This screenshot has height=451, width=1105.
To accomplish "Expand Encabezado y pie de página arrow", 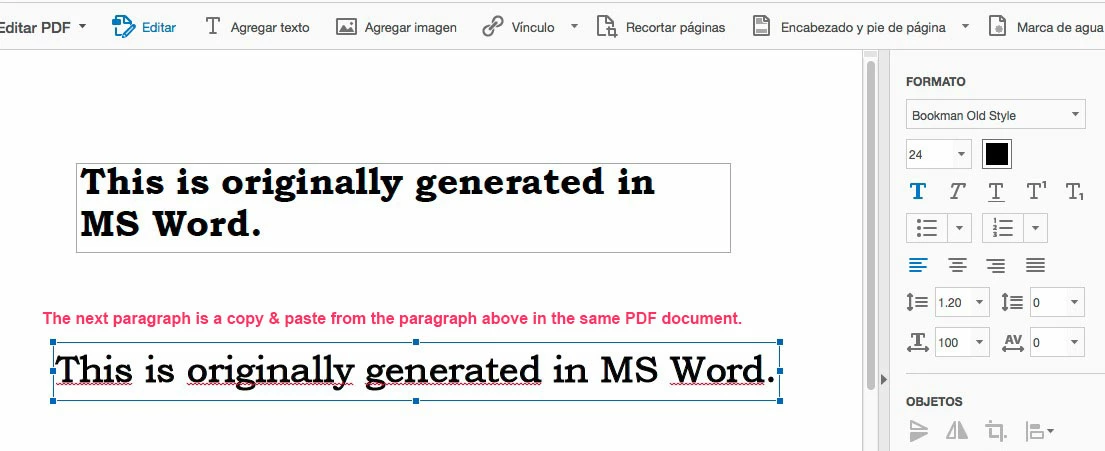I will coord(965,27).
